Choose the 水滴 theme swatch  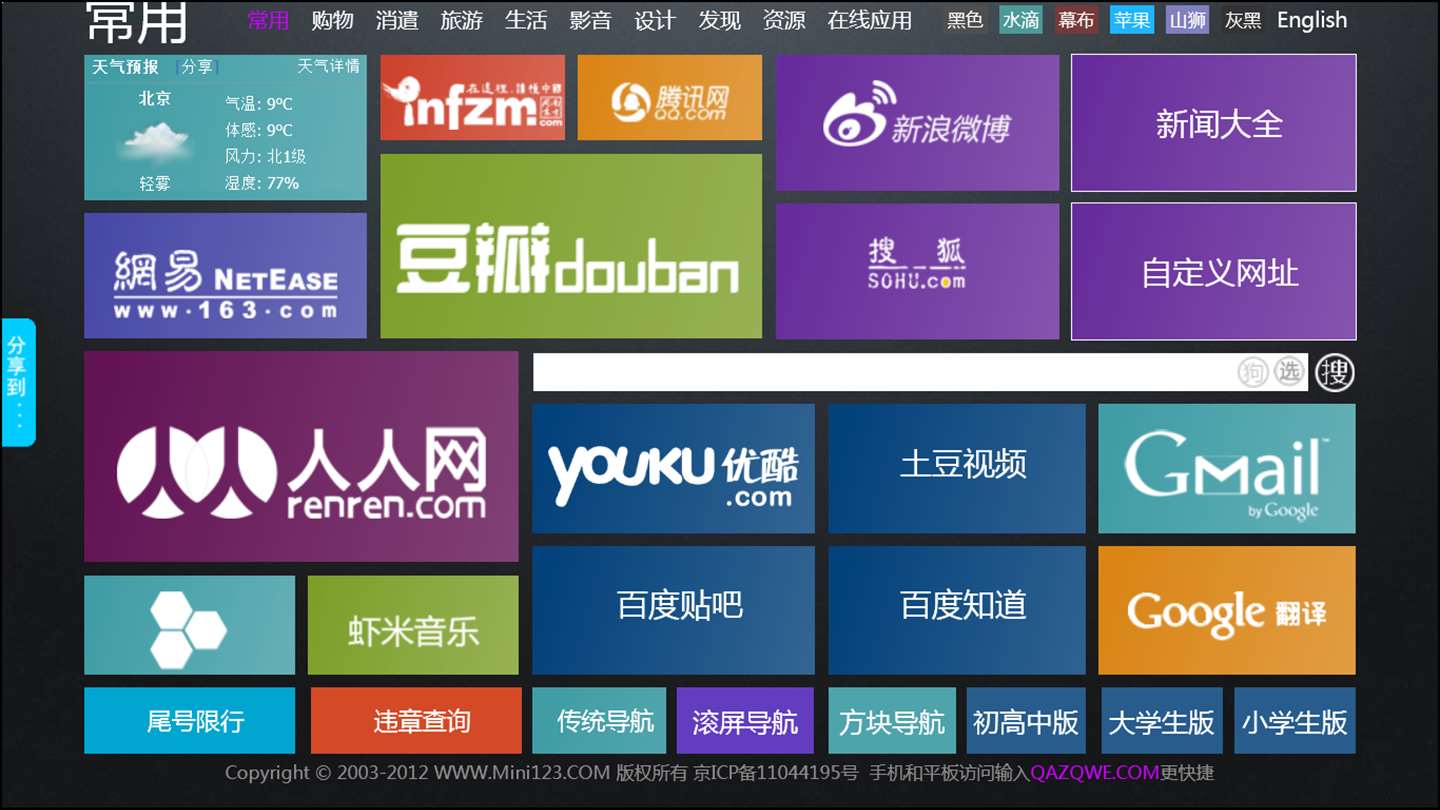coord(1021,20)
